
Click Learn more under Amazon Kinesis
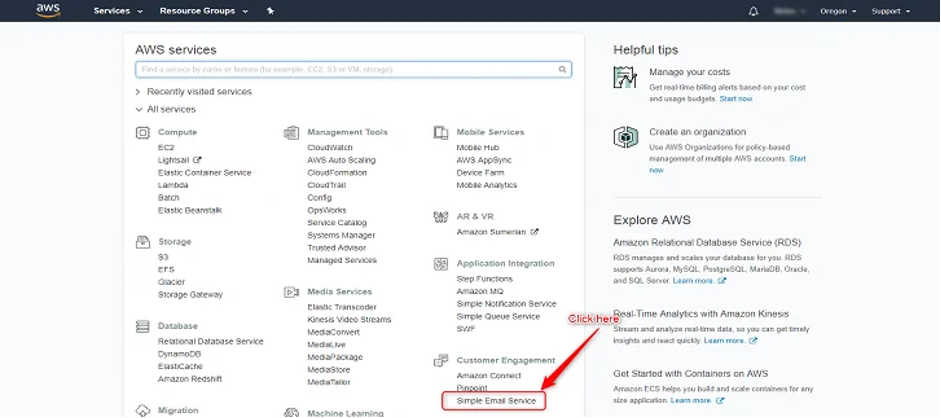tap(726, 341)
